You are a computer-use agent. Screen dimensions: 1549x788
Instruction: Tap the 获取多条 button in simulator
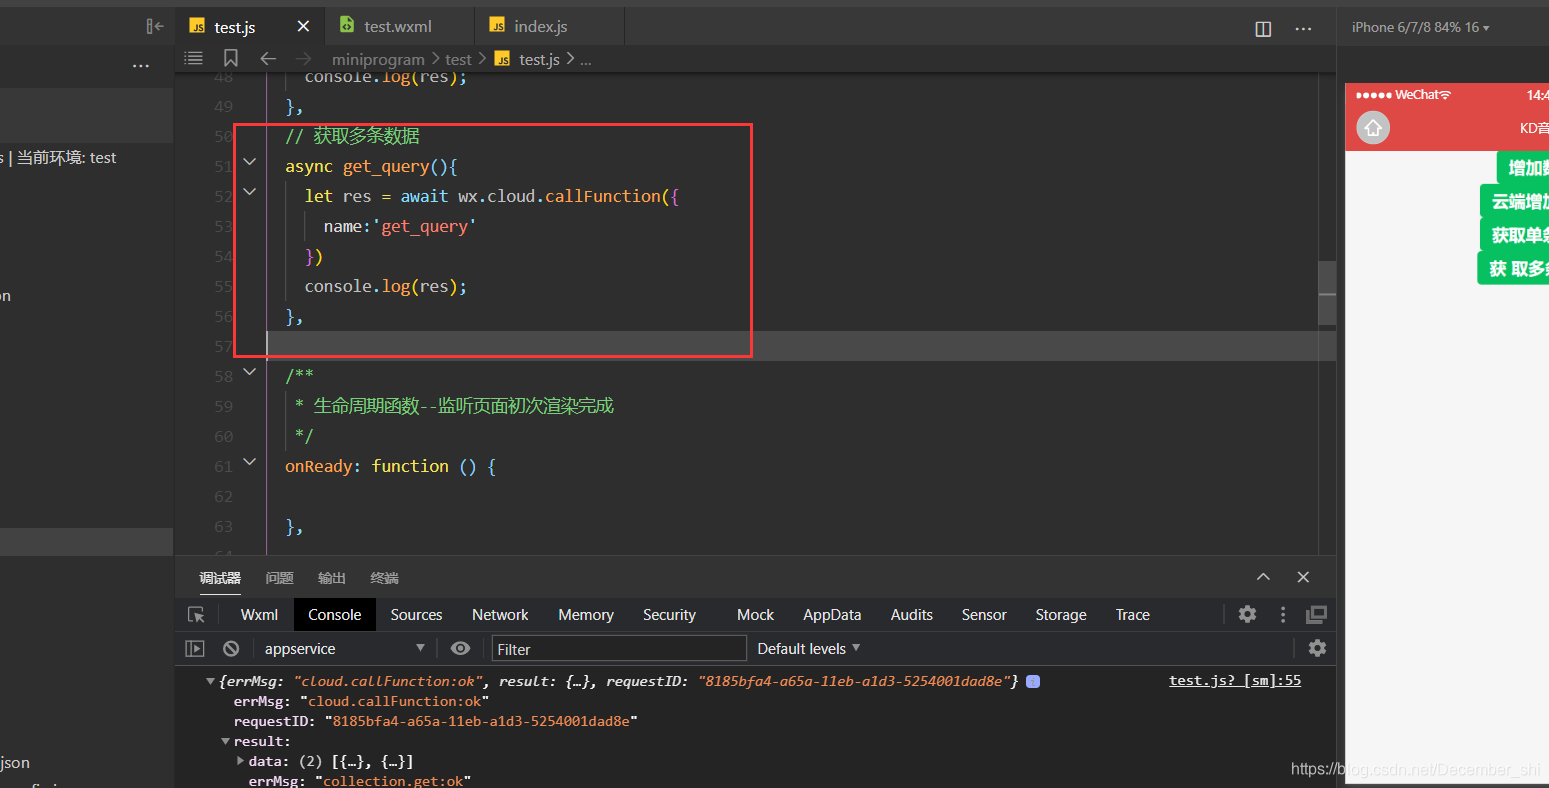coord(1513,268)
